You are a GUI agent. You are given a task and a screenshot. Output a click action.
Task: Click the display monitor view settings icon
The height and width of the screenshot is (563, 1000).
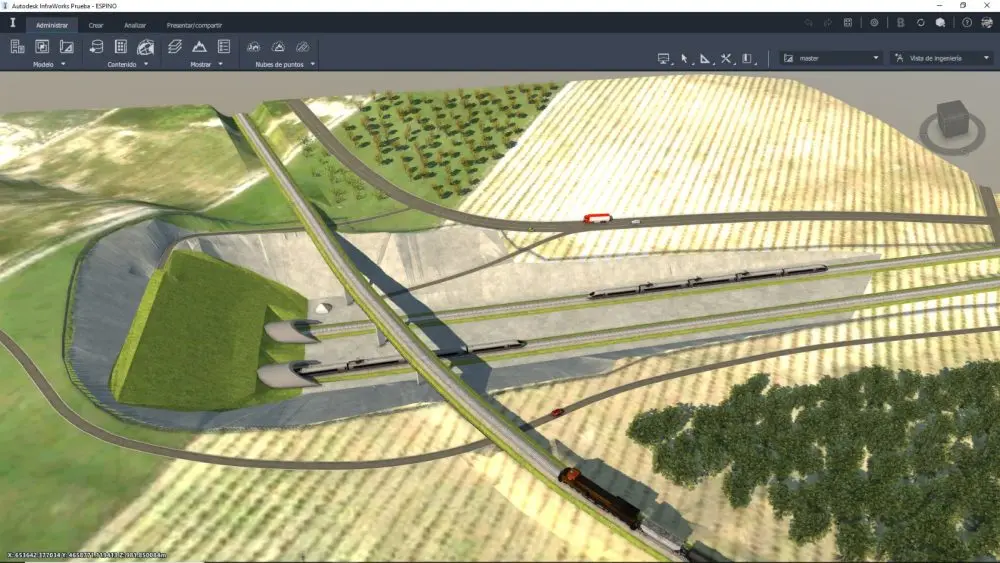663,58
